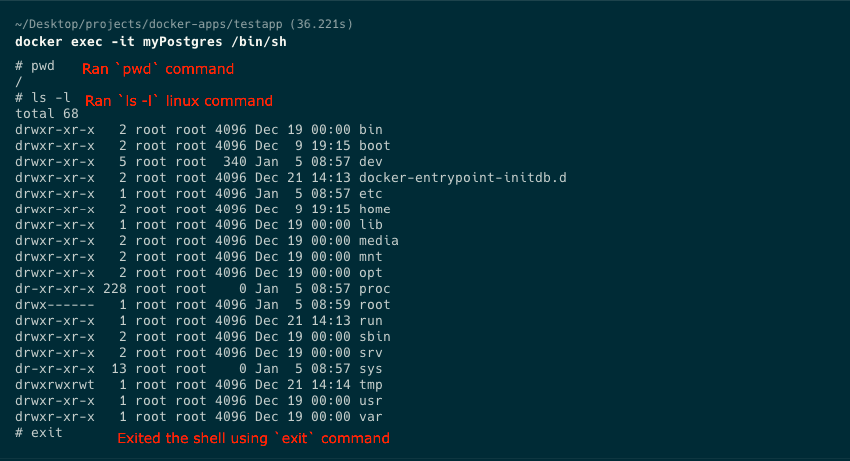The height and width of the screenshot is (461, 850).
Task: Click the drwxrwxrwt permissions string
Action: [55, 385]
